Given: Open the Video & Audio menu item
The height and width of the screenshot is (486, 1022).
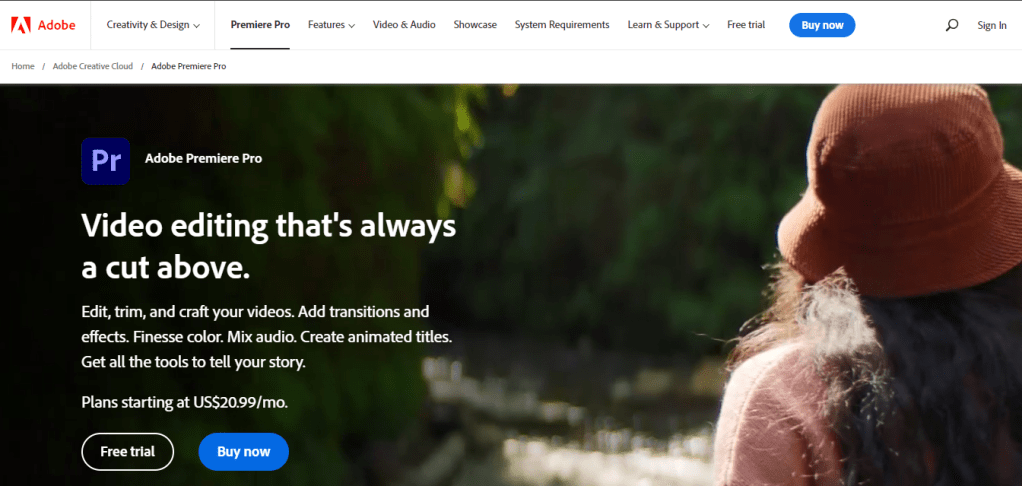Looking at the screenshot, I should 404,25.
